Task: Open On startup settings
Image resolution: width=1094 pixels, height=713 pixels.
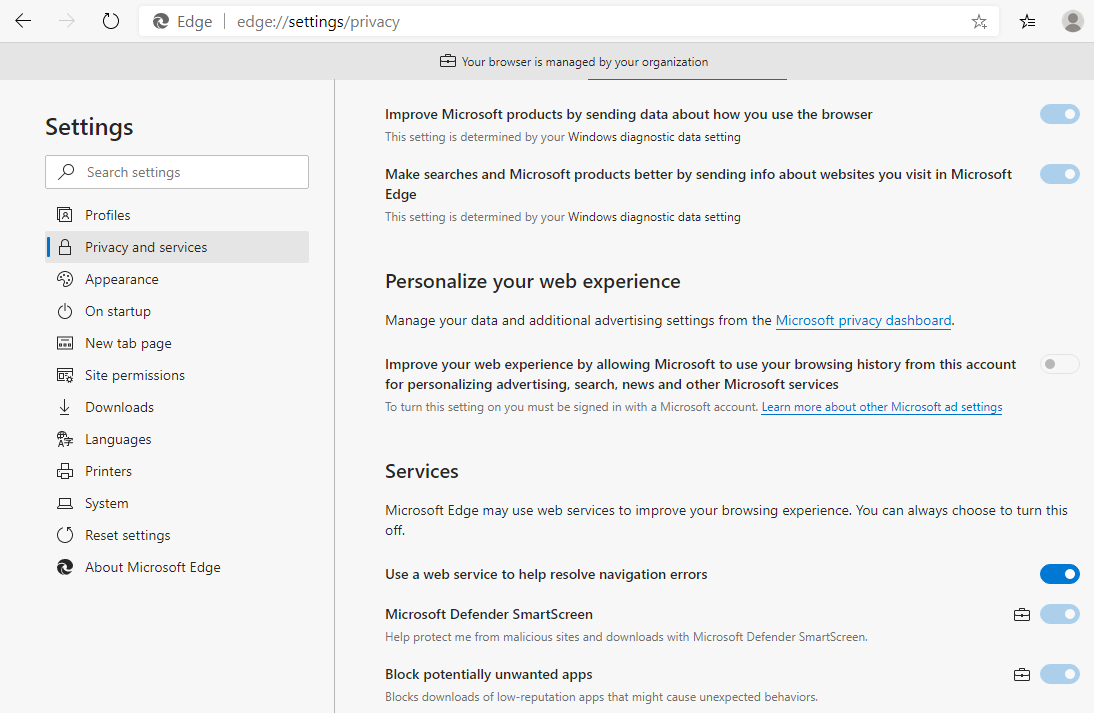Action: (x=177, y=311)
